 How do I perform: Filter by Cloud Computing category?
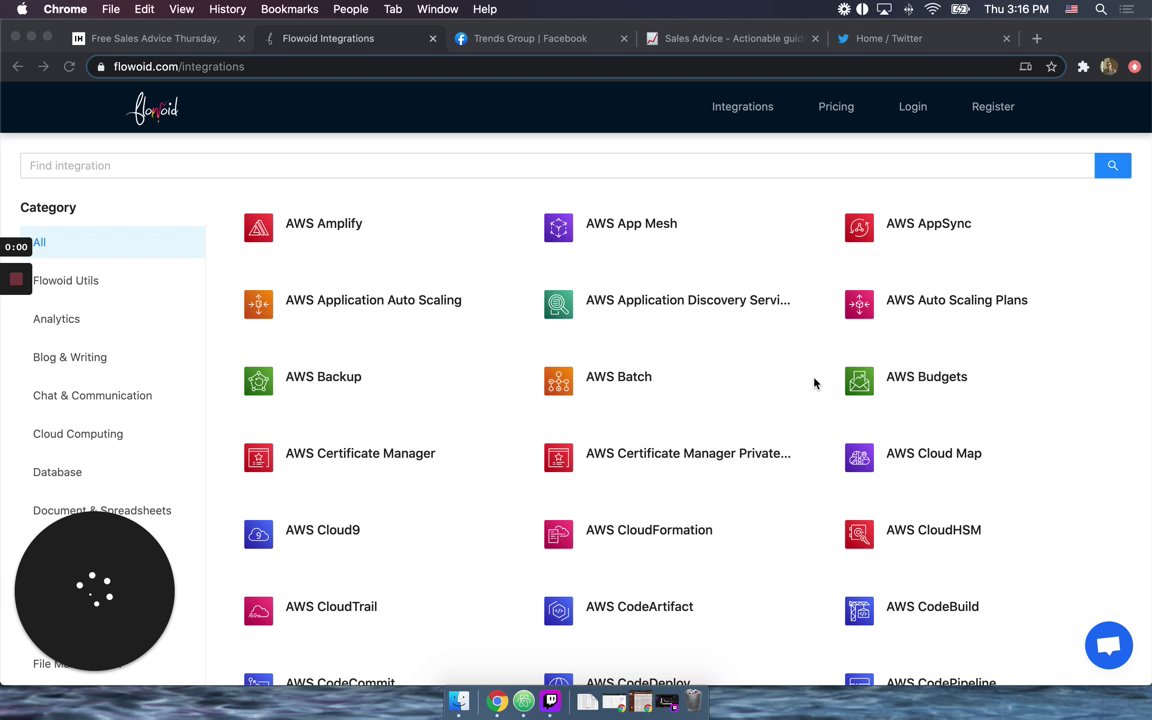tap(78, 433)
